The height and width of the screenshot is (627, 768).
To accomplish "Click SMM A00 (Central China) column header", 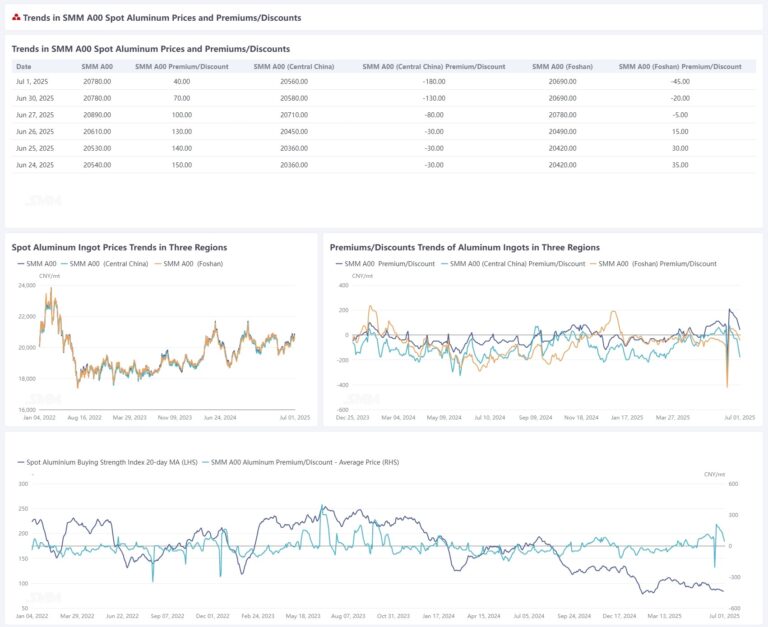I will 294,67.
